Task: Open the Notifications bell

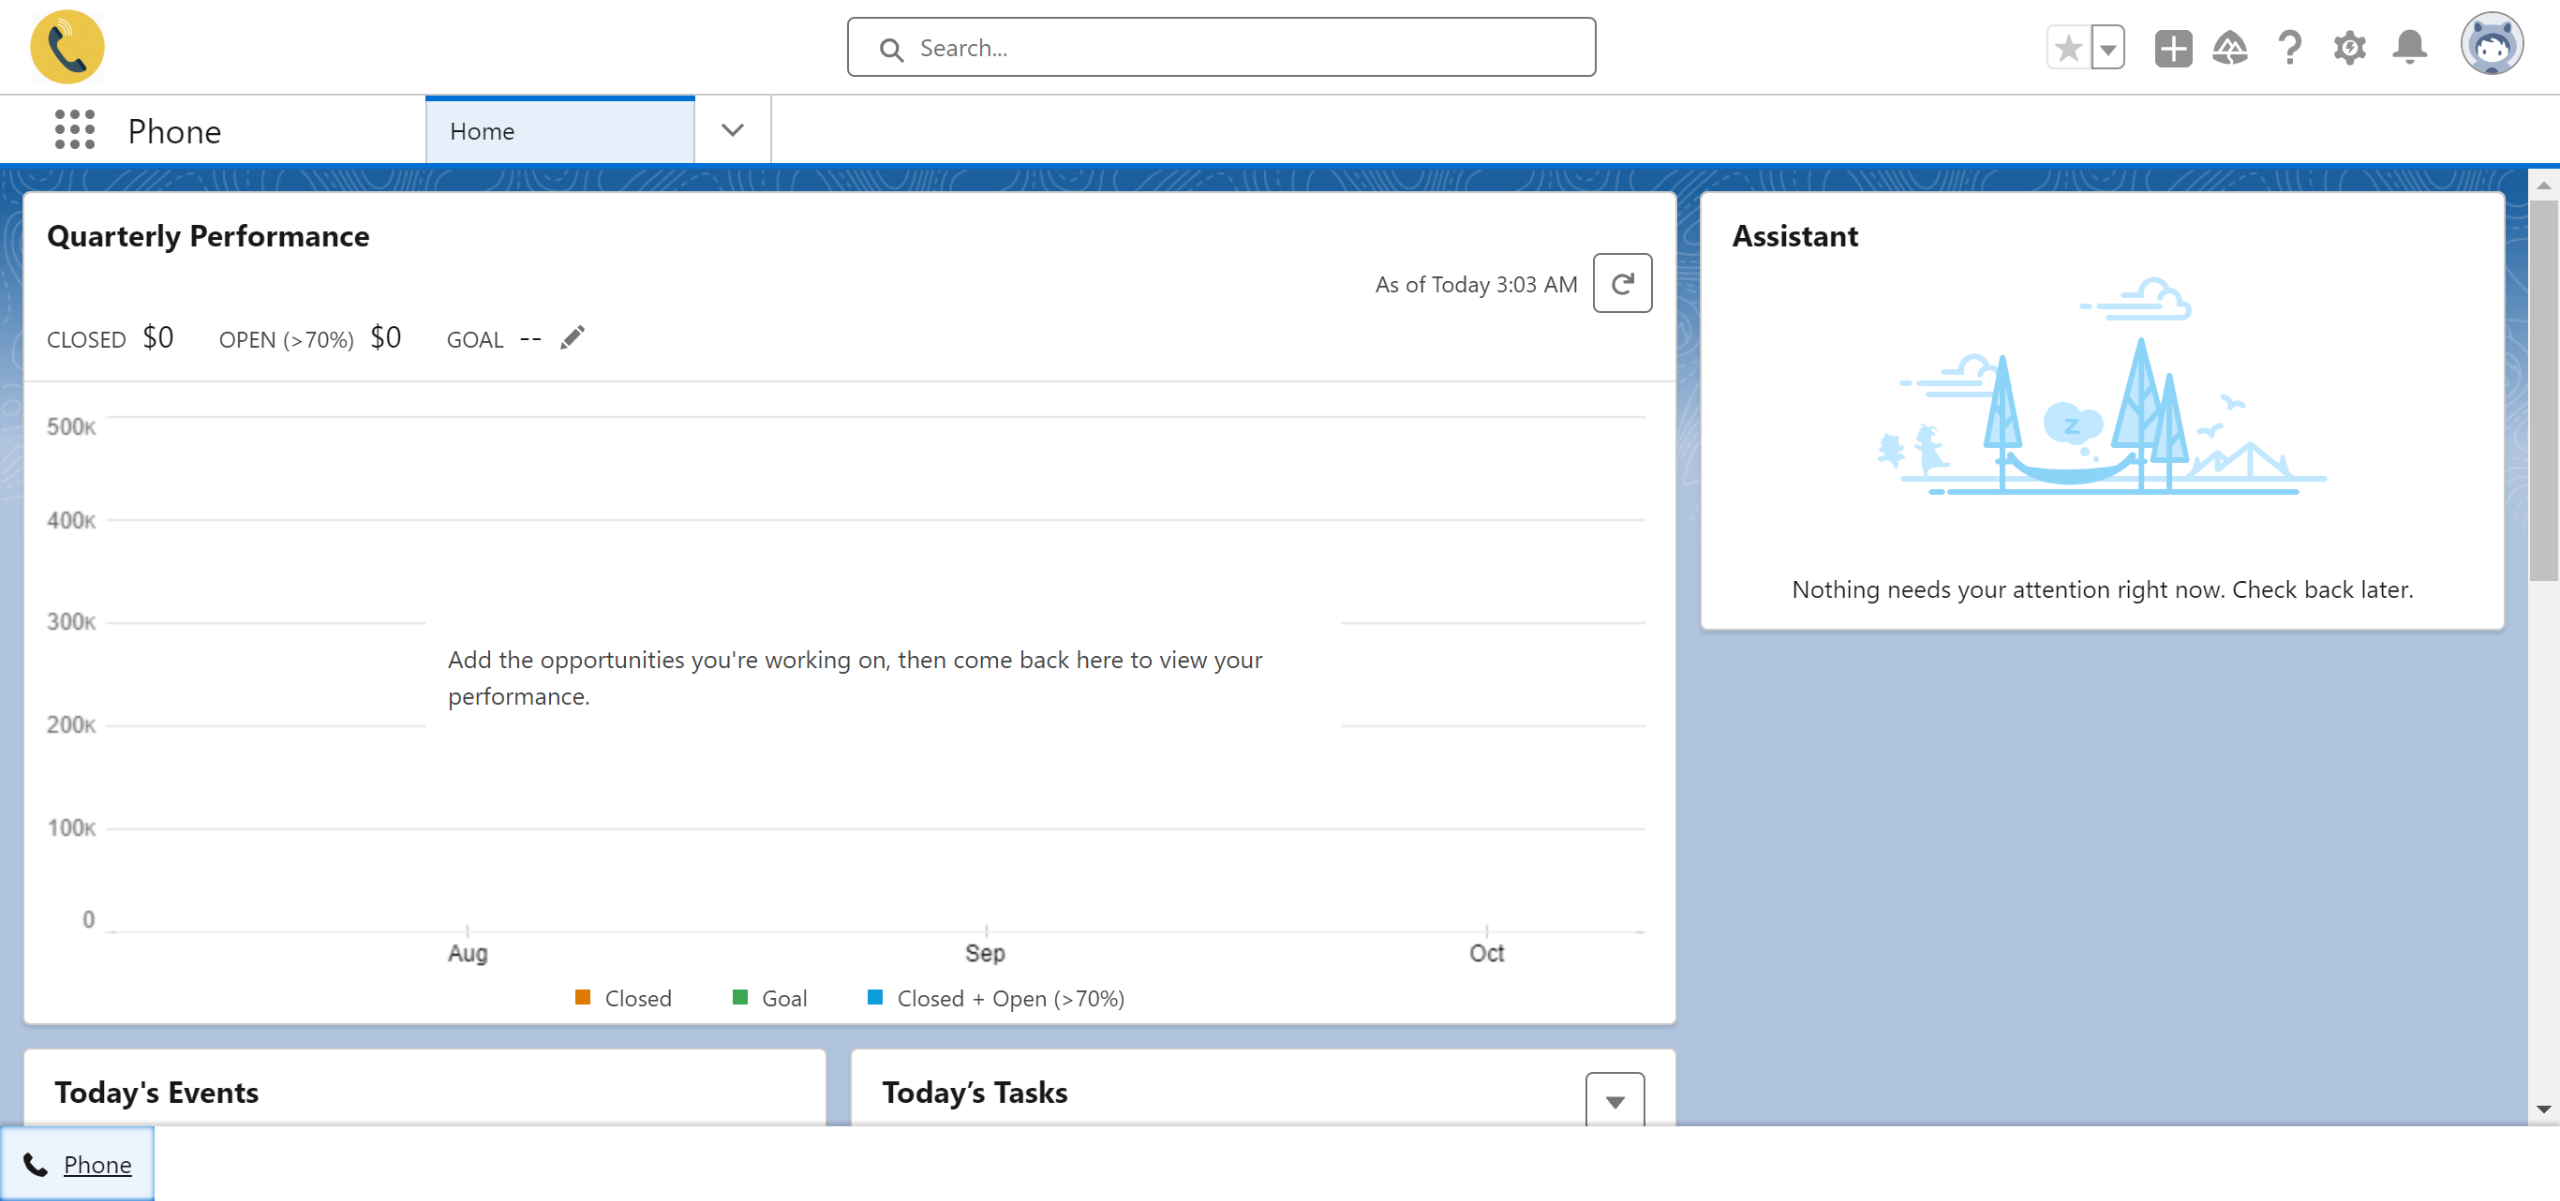Action: pos(2409,48)
